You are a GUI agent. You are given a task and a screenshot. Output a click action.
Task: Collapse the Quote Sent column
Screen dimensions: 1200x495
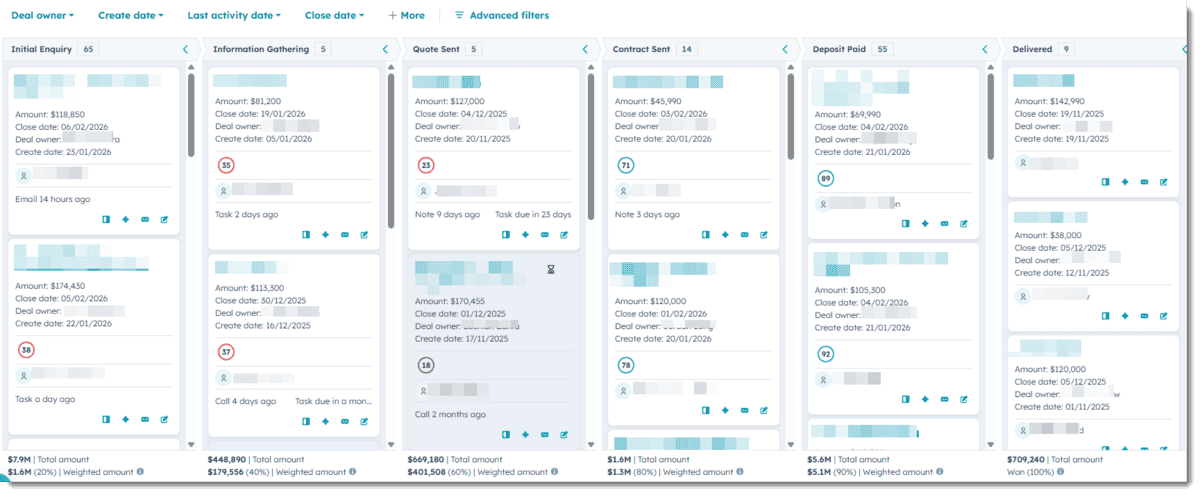click(586, 49)
